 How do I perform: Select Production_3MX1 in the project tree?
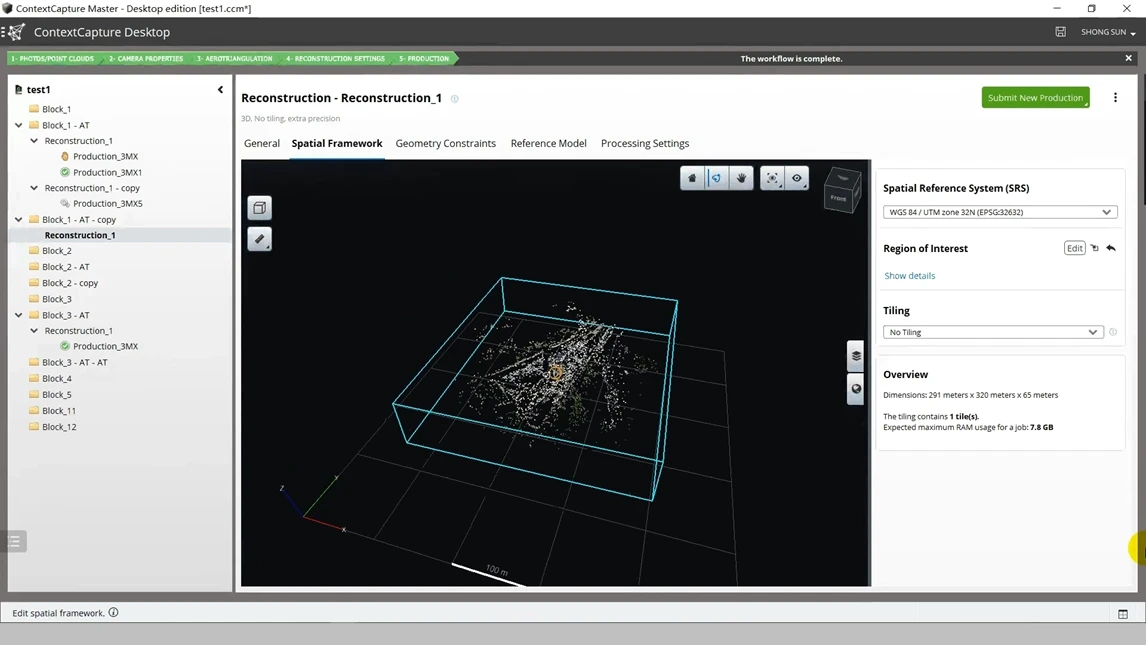(107, 172)
